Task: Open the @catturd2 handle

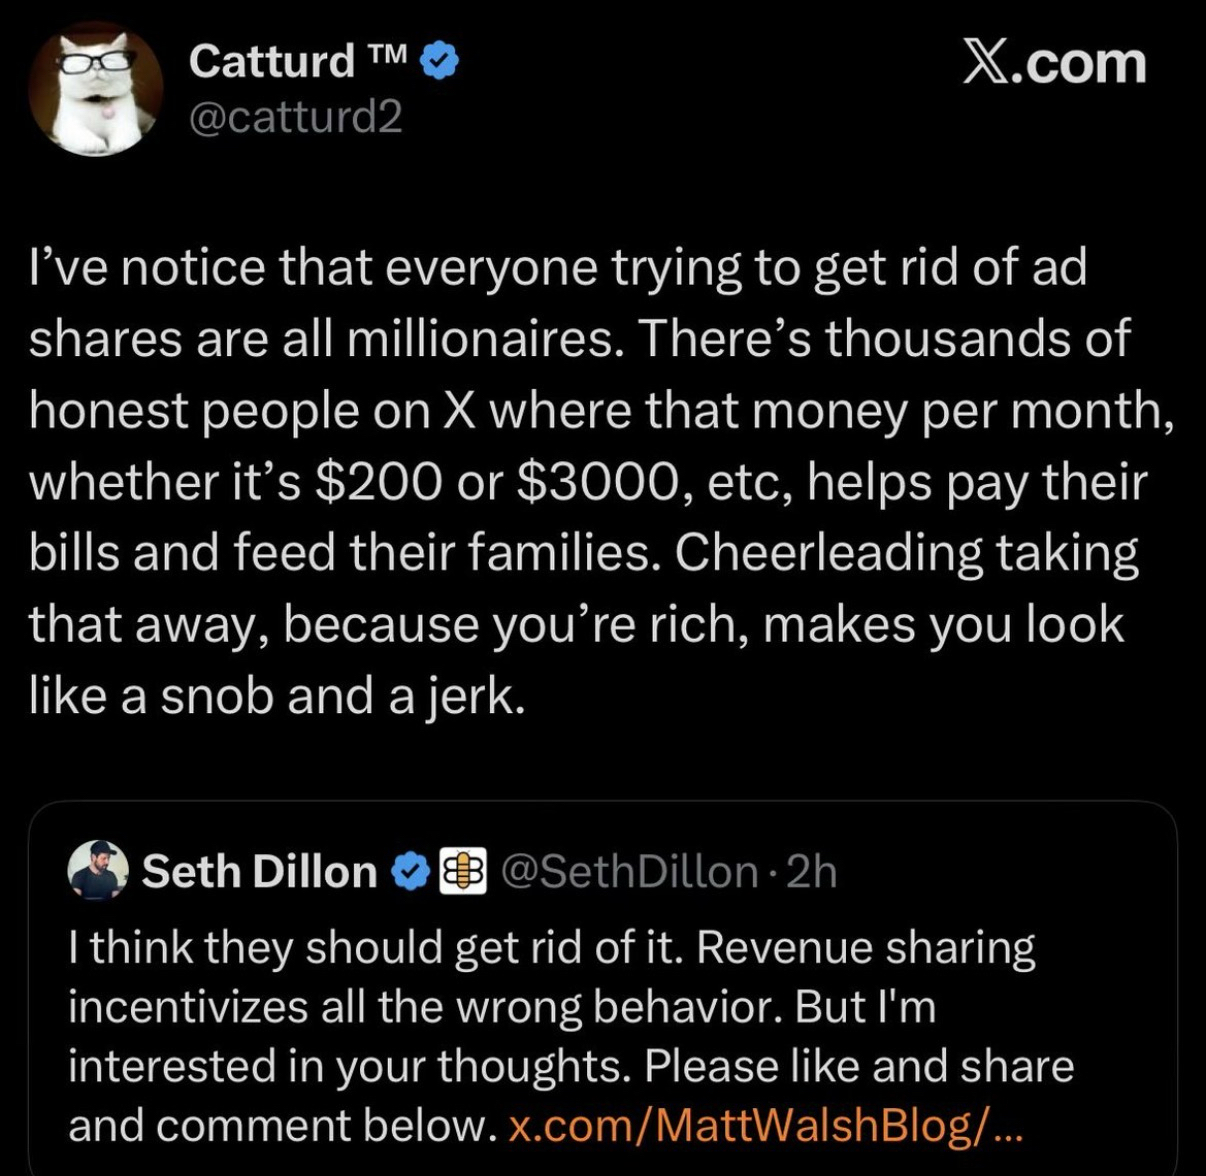Action: click(x=296, y=118)
